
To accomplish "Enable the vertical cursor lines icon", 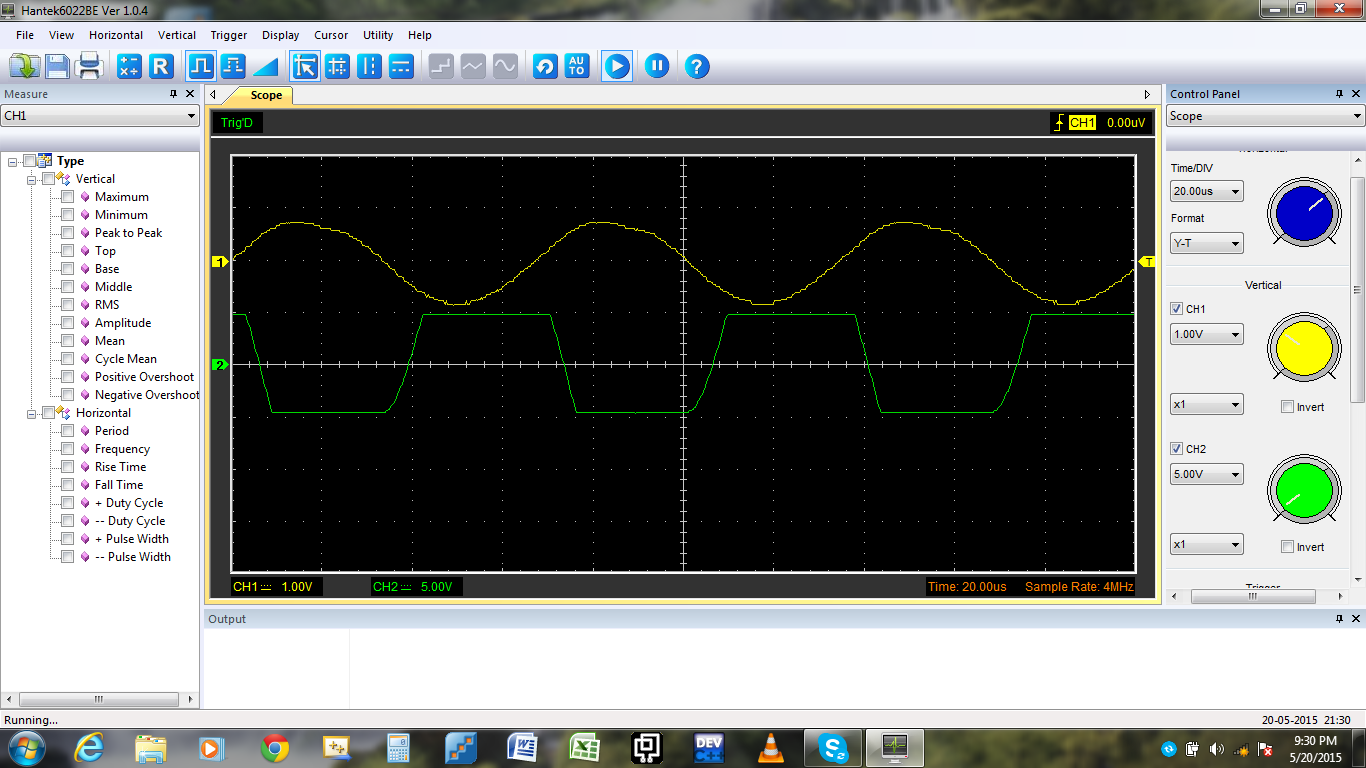I will pos(370,67).
